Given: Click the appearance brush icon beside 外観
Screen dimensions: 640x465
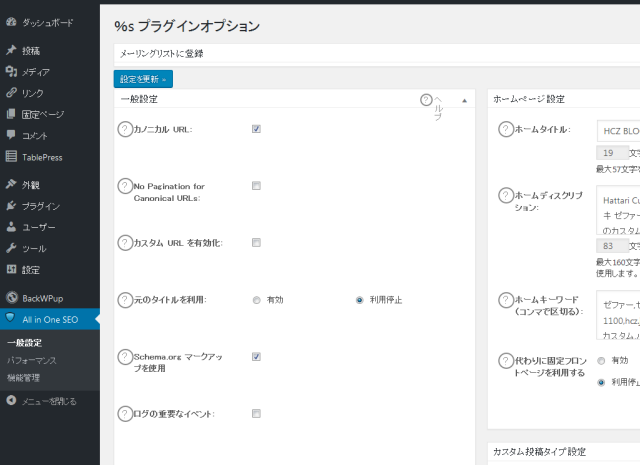Looking at the screenshot, I should 11,184.
